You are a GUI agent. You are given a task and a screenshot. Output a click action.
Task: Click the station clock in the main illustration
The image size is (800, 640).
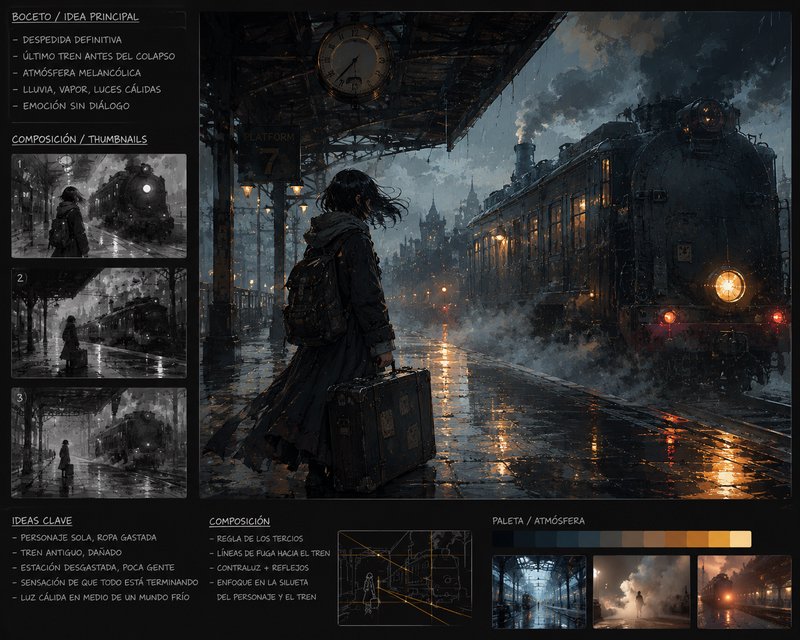tap(355, 62)
